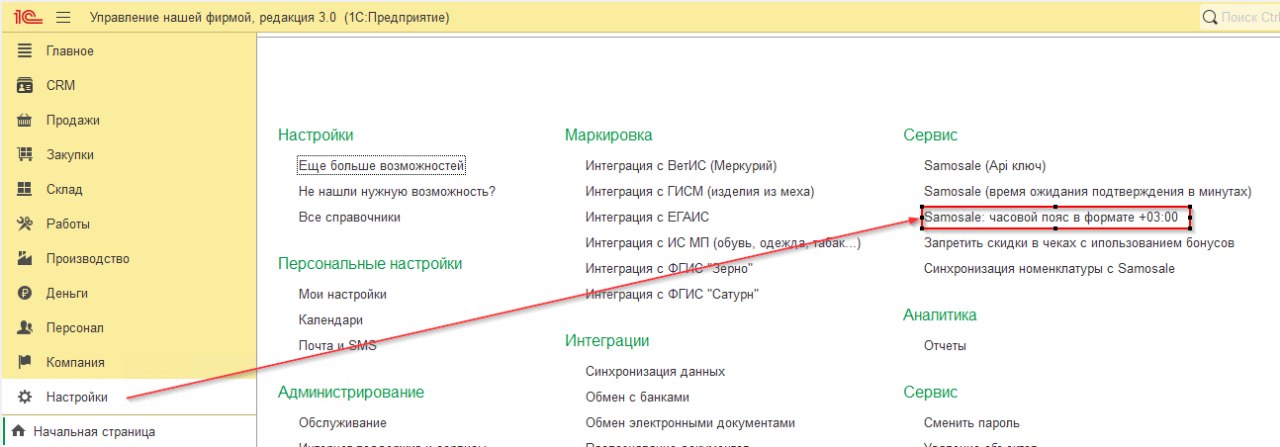
Task: Open Обслуживание link
Action: pyautogui.click(x=342, y=423)
